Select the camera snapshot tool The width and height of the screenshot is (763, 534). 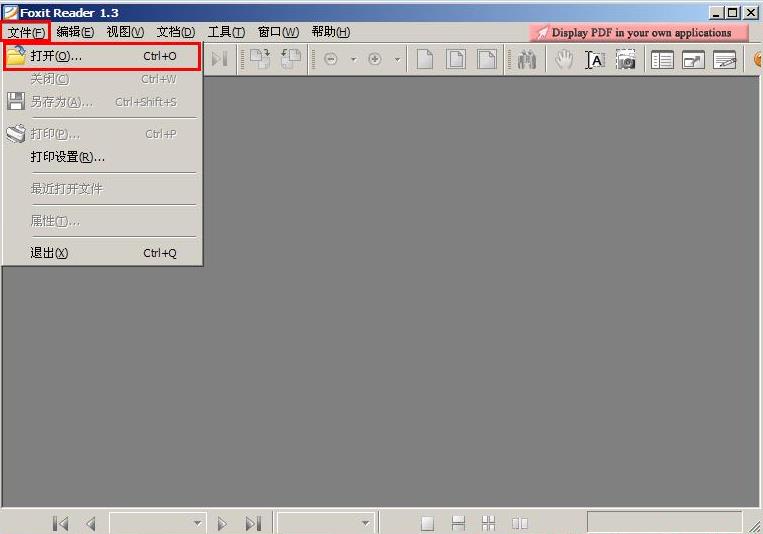pos(626,59)
